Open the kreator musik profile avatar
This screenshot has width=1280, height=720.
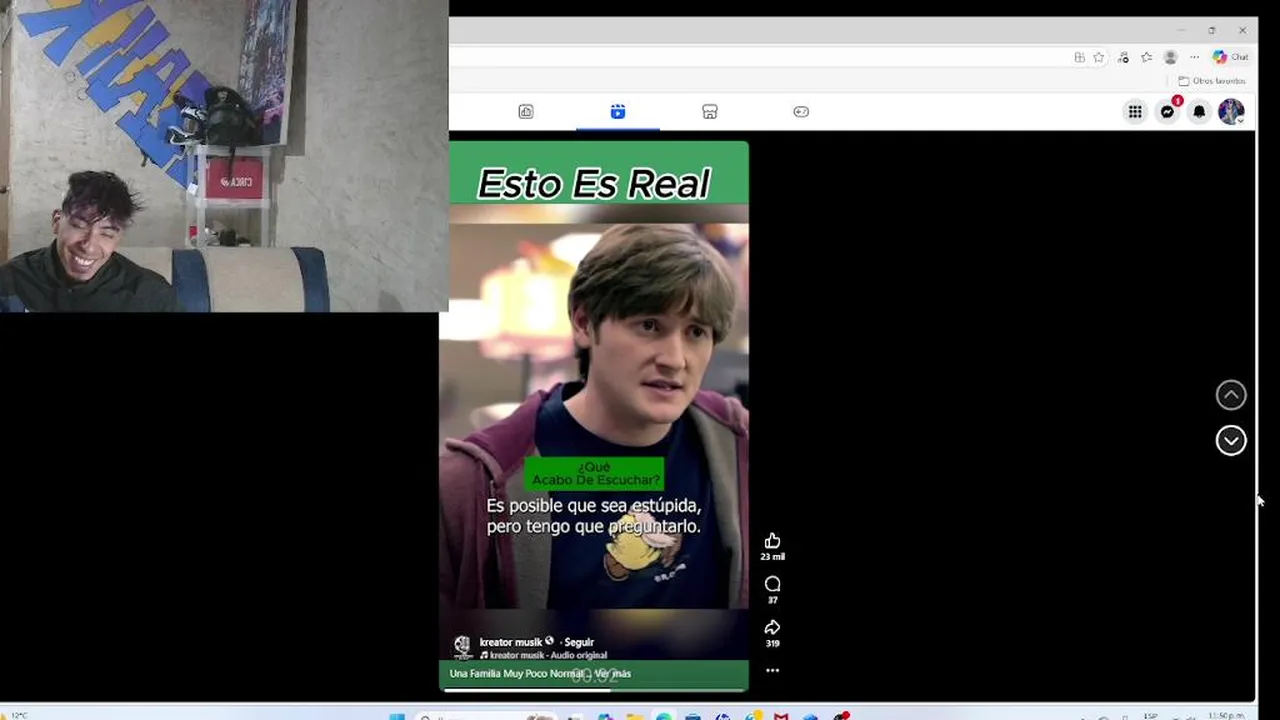click(462, 647)
